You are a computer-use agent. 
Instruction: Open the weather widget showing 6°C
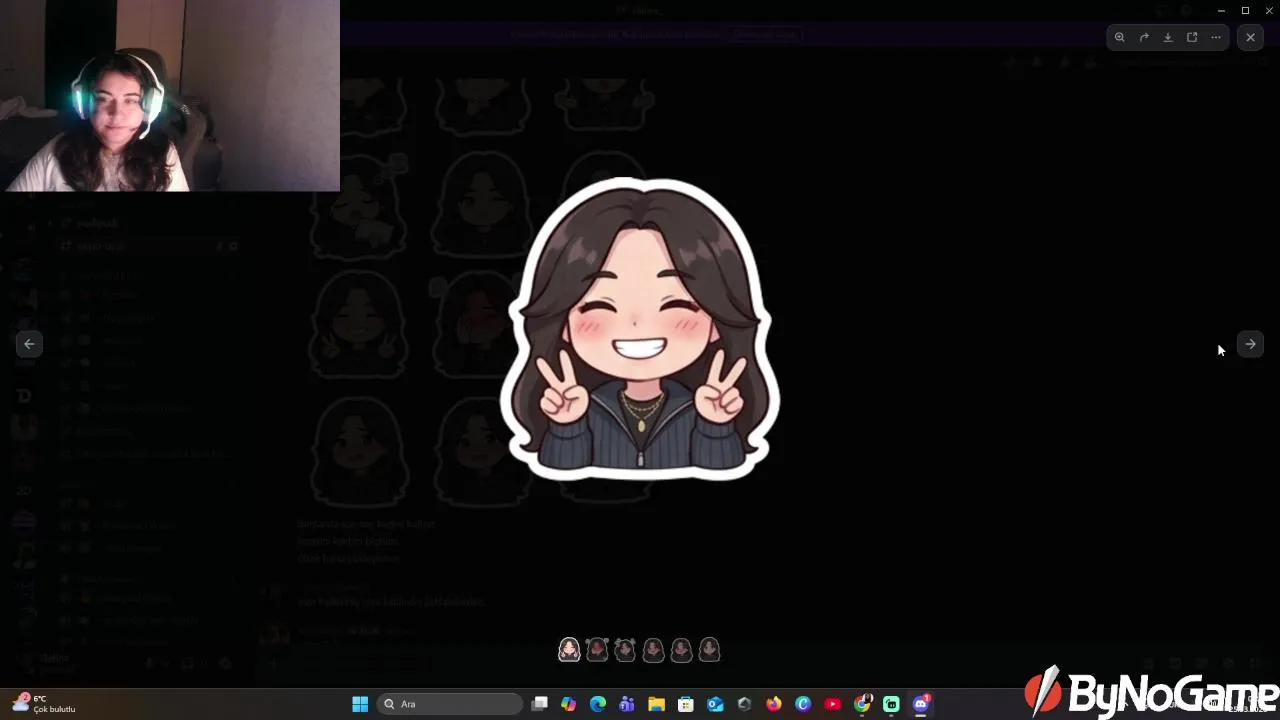pyautogui.click(x=45, y=704)
